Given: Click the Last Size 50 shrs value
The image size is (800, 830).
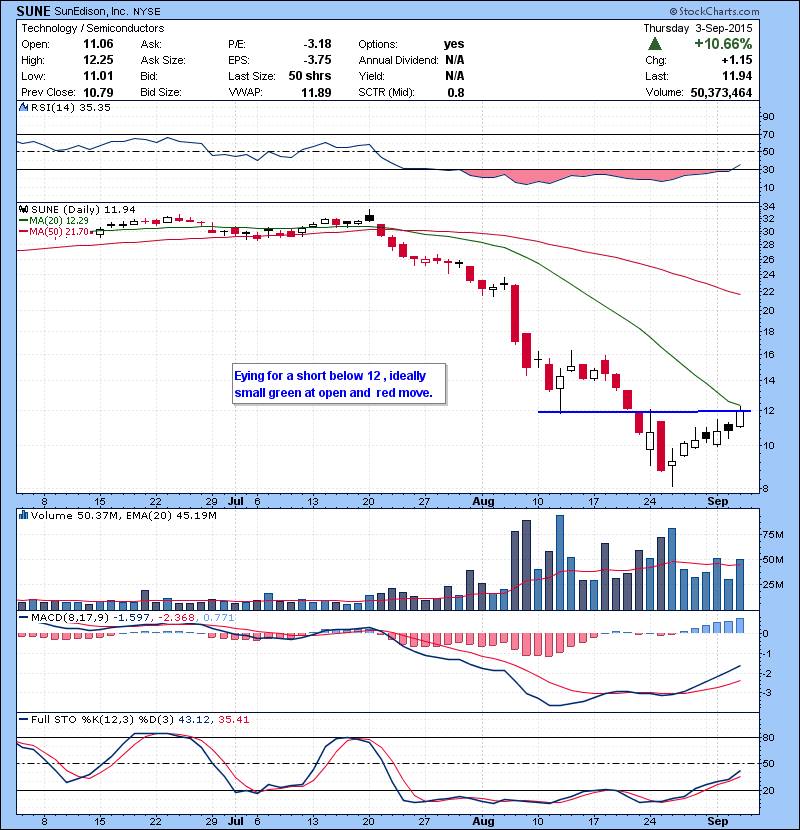Looking at the screenshot, I should tap(310, 76).
